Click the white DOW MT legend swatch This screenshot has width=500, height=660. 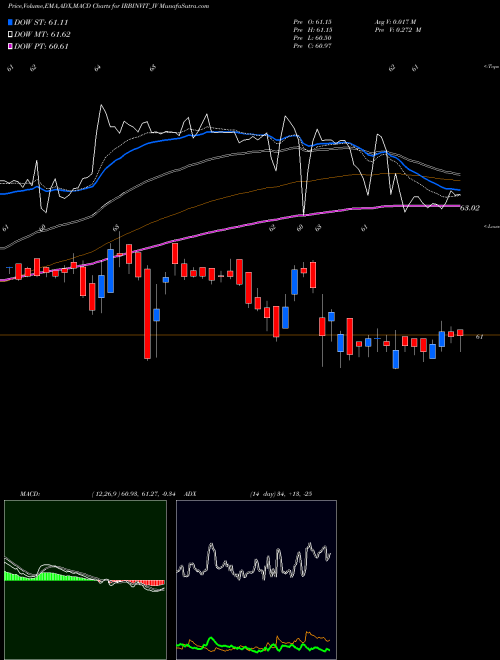pyautogui.click(x=11, y=35)
